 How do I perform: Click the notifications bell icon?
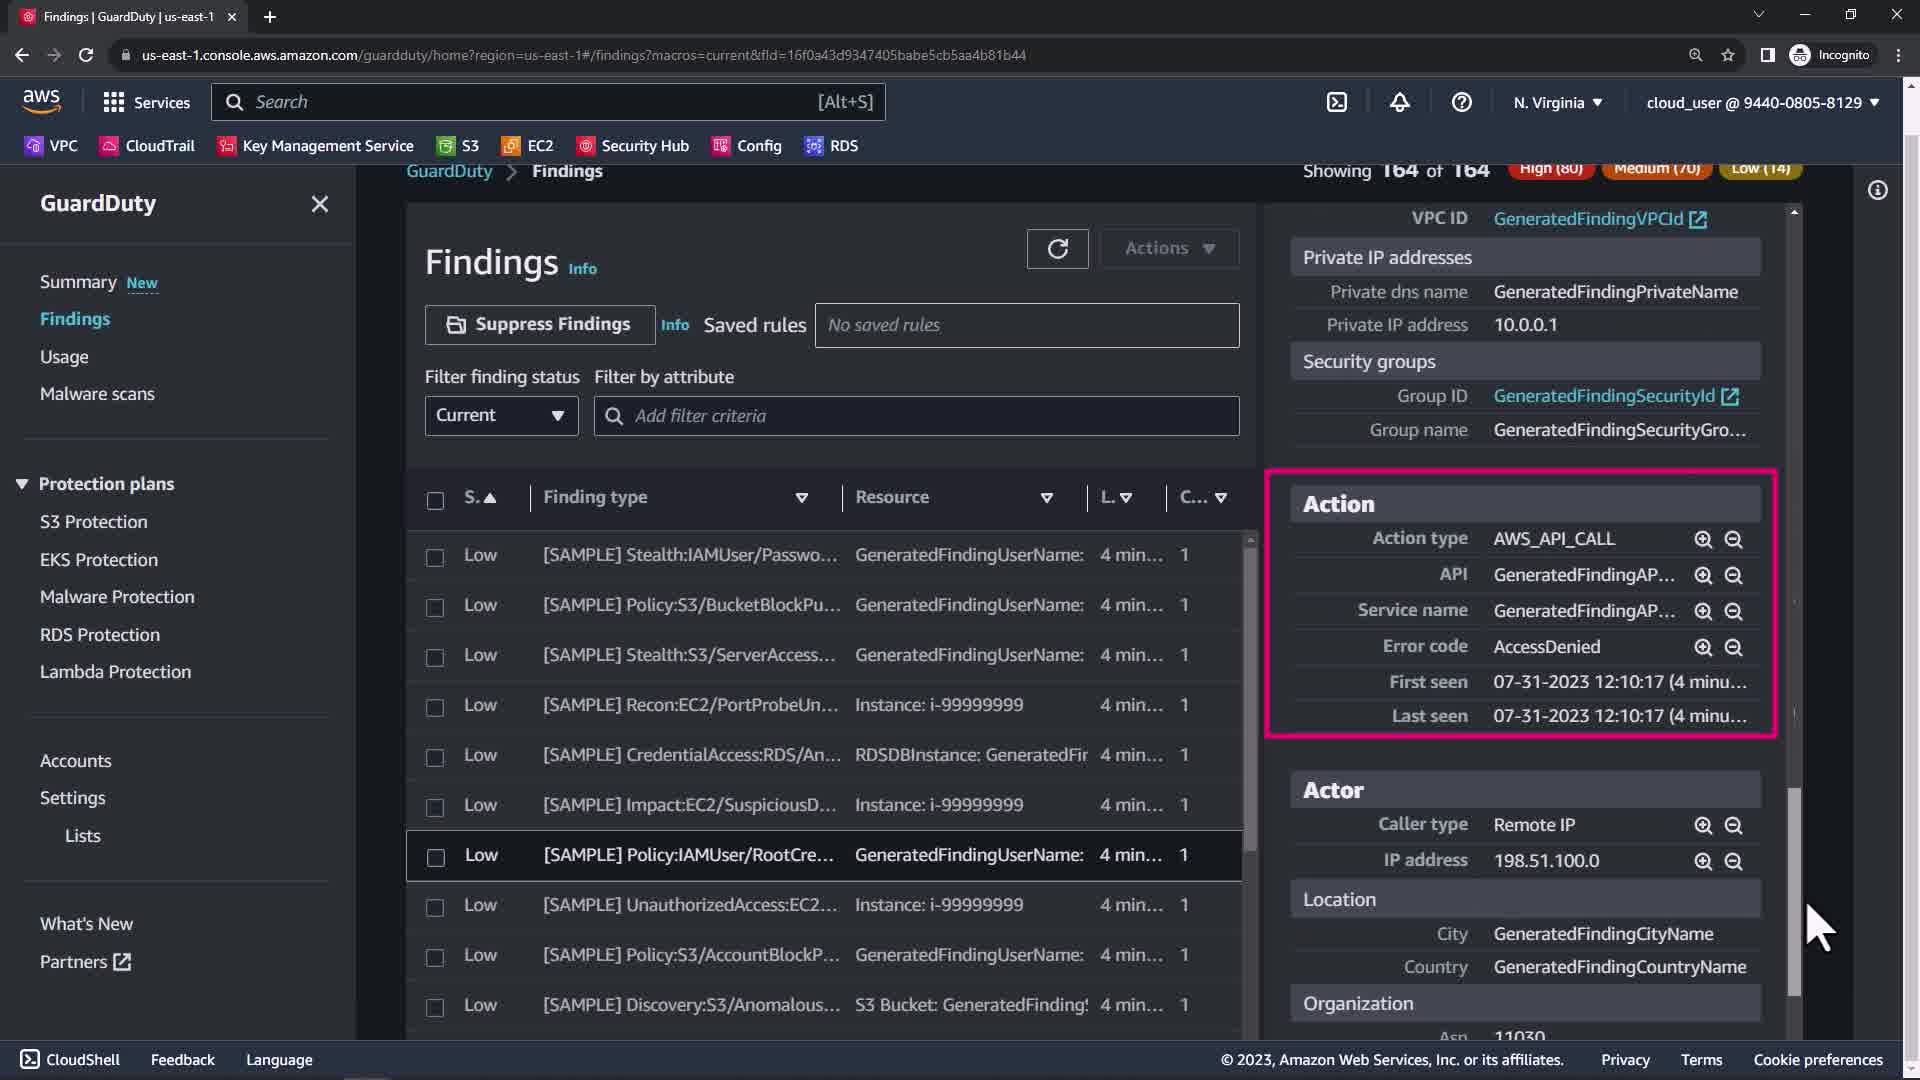1399,102
